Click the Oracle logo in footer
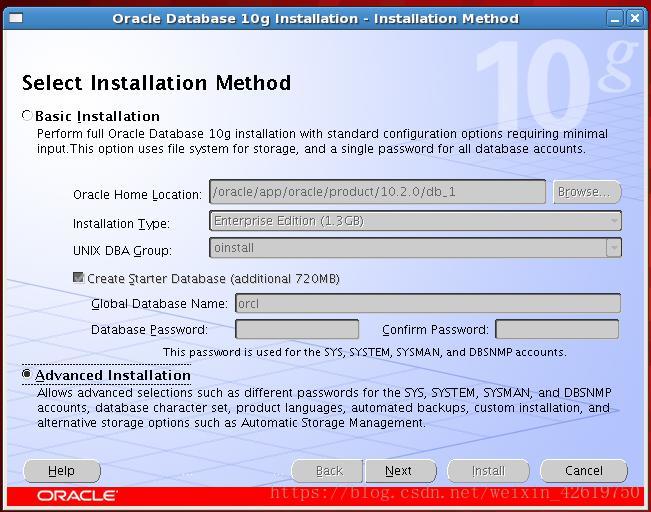This screenshot has height=512, width=651. point(77,496)
